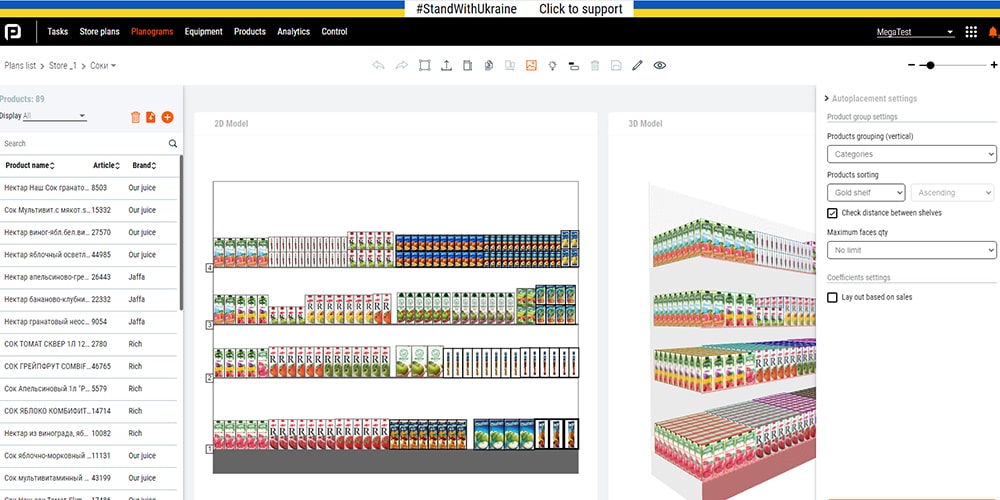Click the orange image display icon
Image resolution: width=1000 pixels, height=500 pixels.
pyautogui.click(x=531, y=65)
